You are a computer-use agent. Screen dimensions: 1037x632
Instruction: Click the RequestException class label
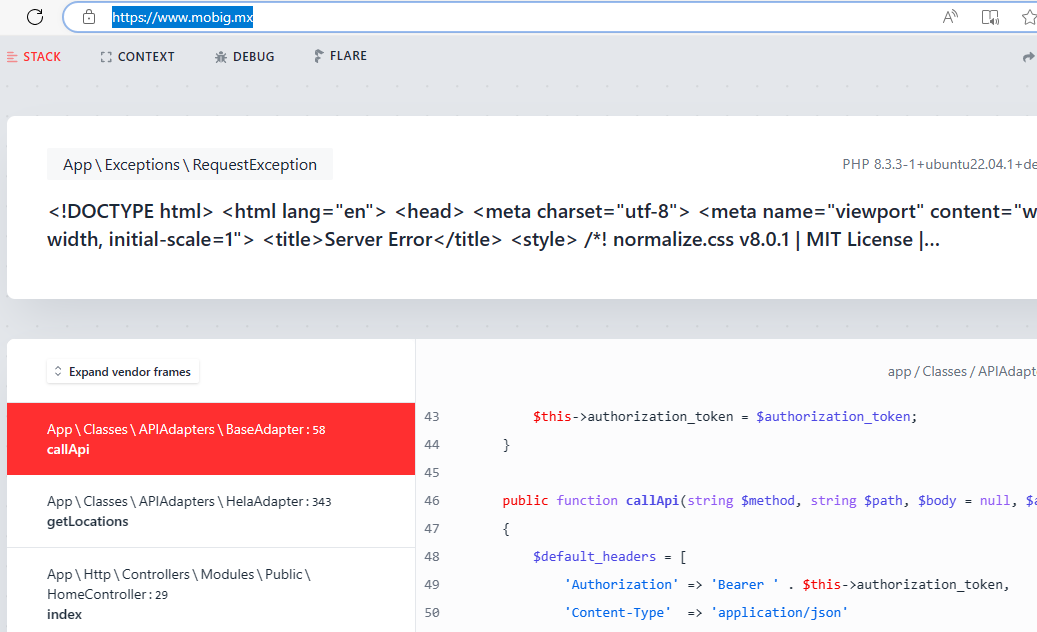tap(190, 165)
